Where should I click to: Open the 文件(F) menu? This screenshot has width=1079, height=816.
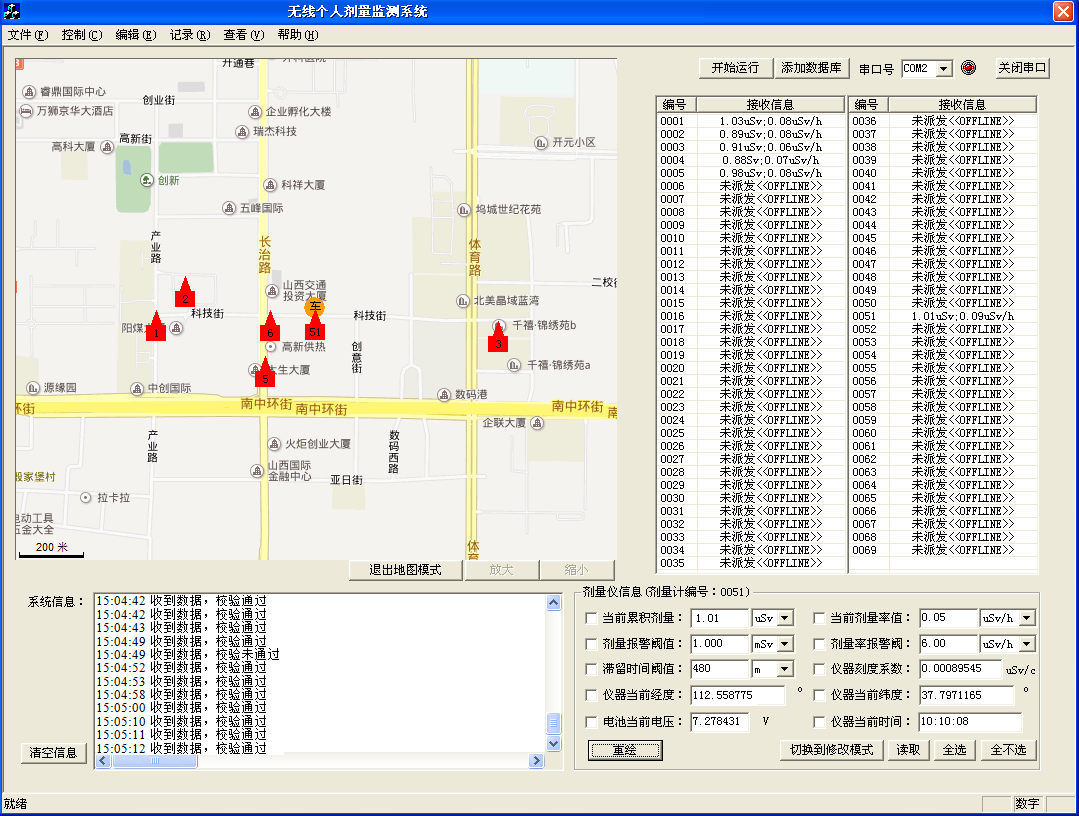point(28,34)
